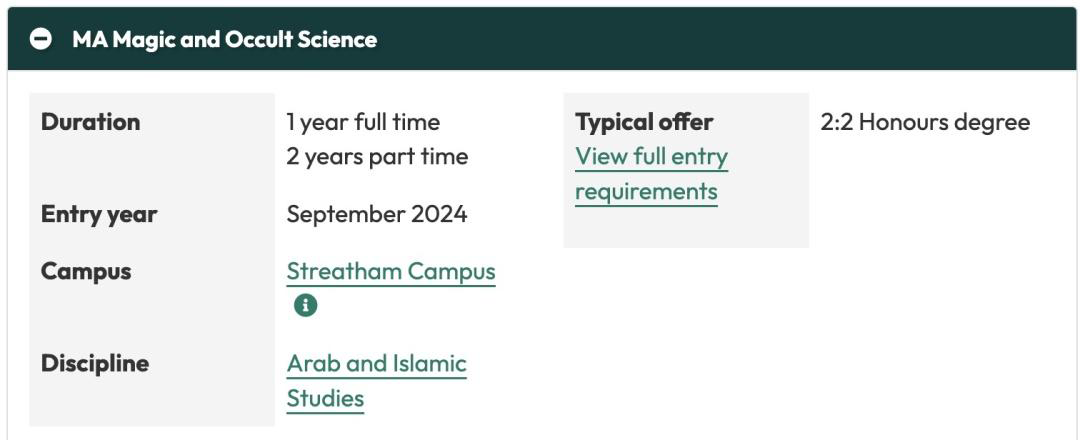The height and width of the screenshot is (440, 1080).
Task: Click the word "requirements" in the entry link
Action: pos(646,191)
